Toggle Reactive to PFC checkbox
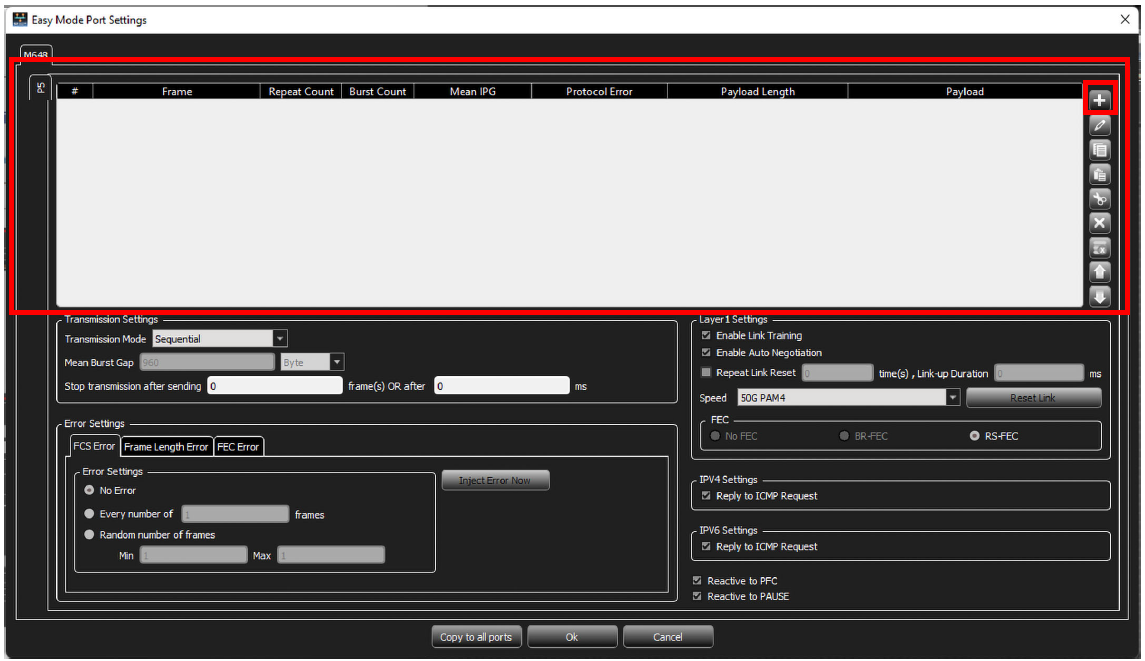The height and width of the screenshot is (661, 1145). [x=697, y=581]
